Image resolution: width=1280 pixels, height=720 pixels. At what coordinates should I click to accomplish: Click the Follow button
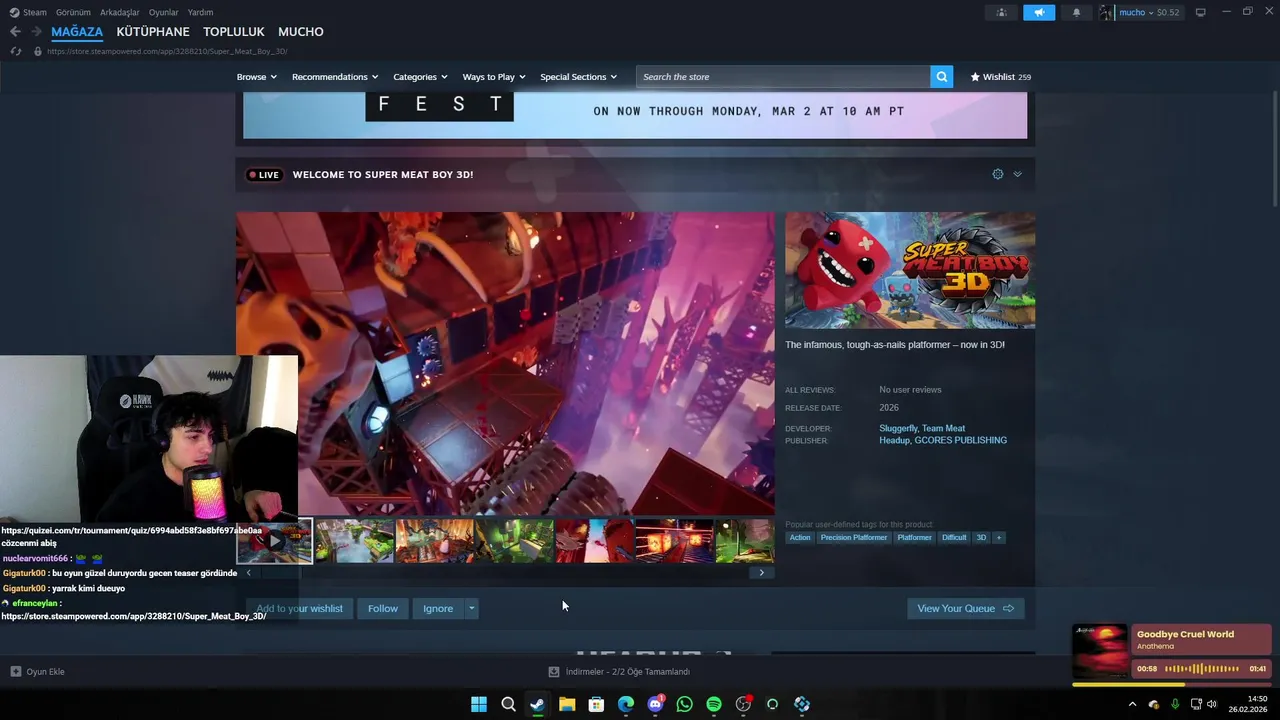(382, 608)
